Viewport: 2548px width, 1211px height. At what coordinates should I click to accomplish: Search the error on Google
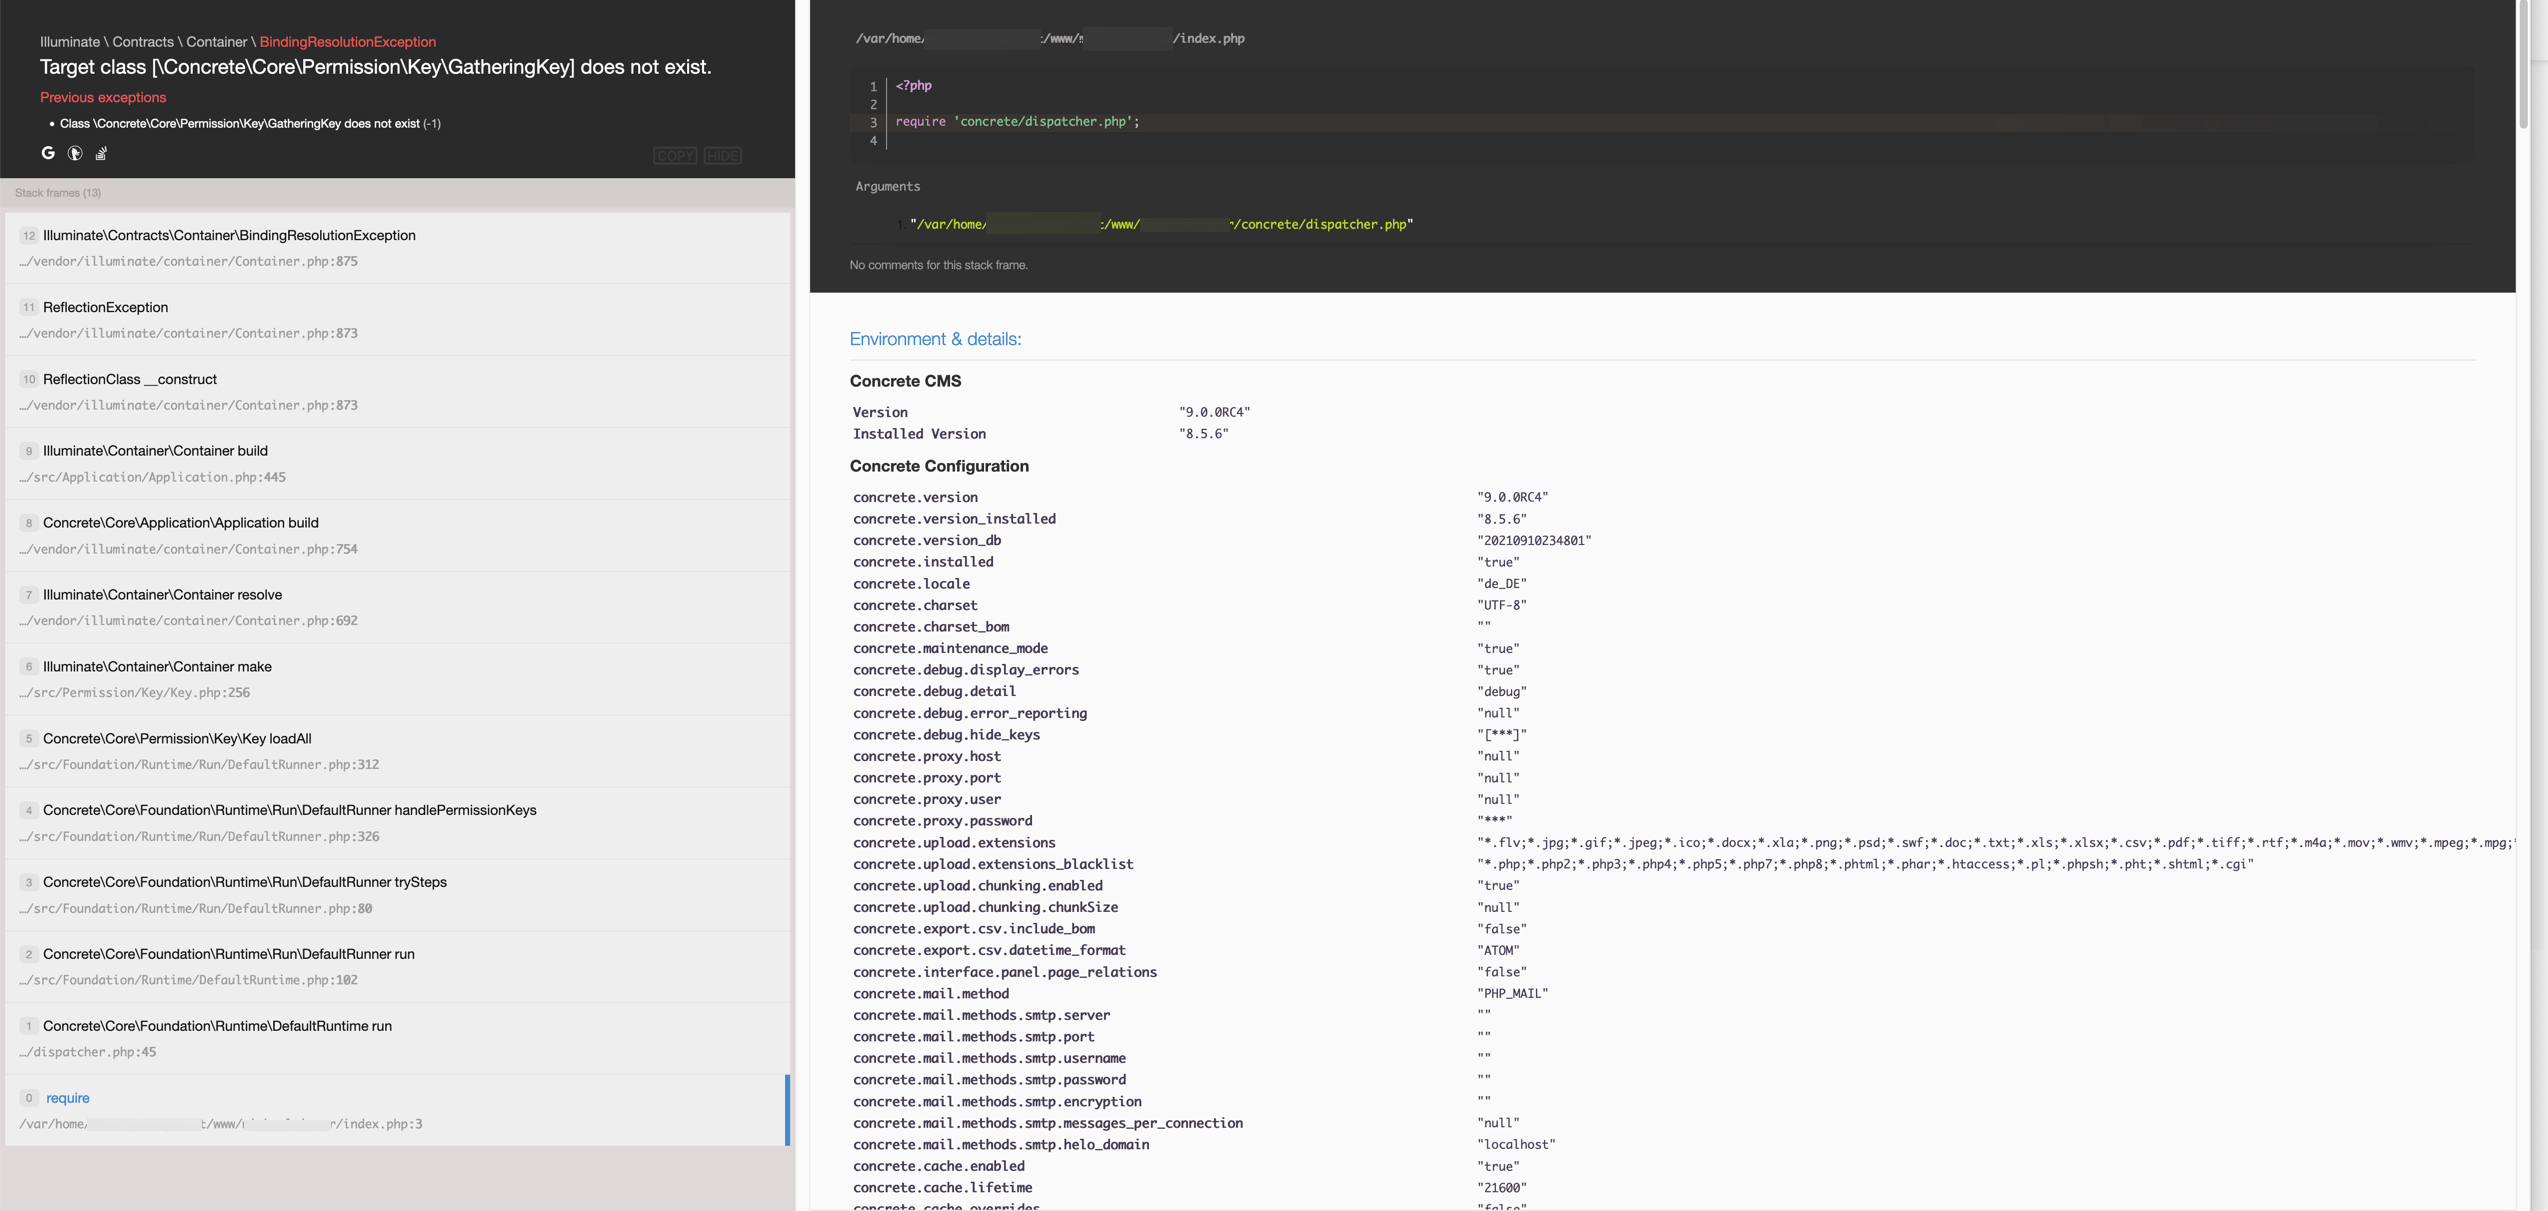click(x=48, y=153)
